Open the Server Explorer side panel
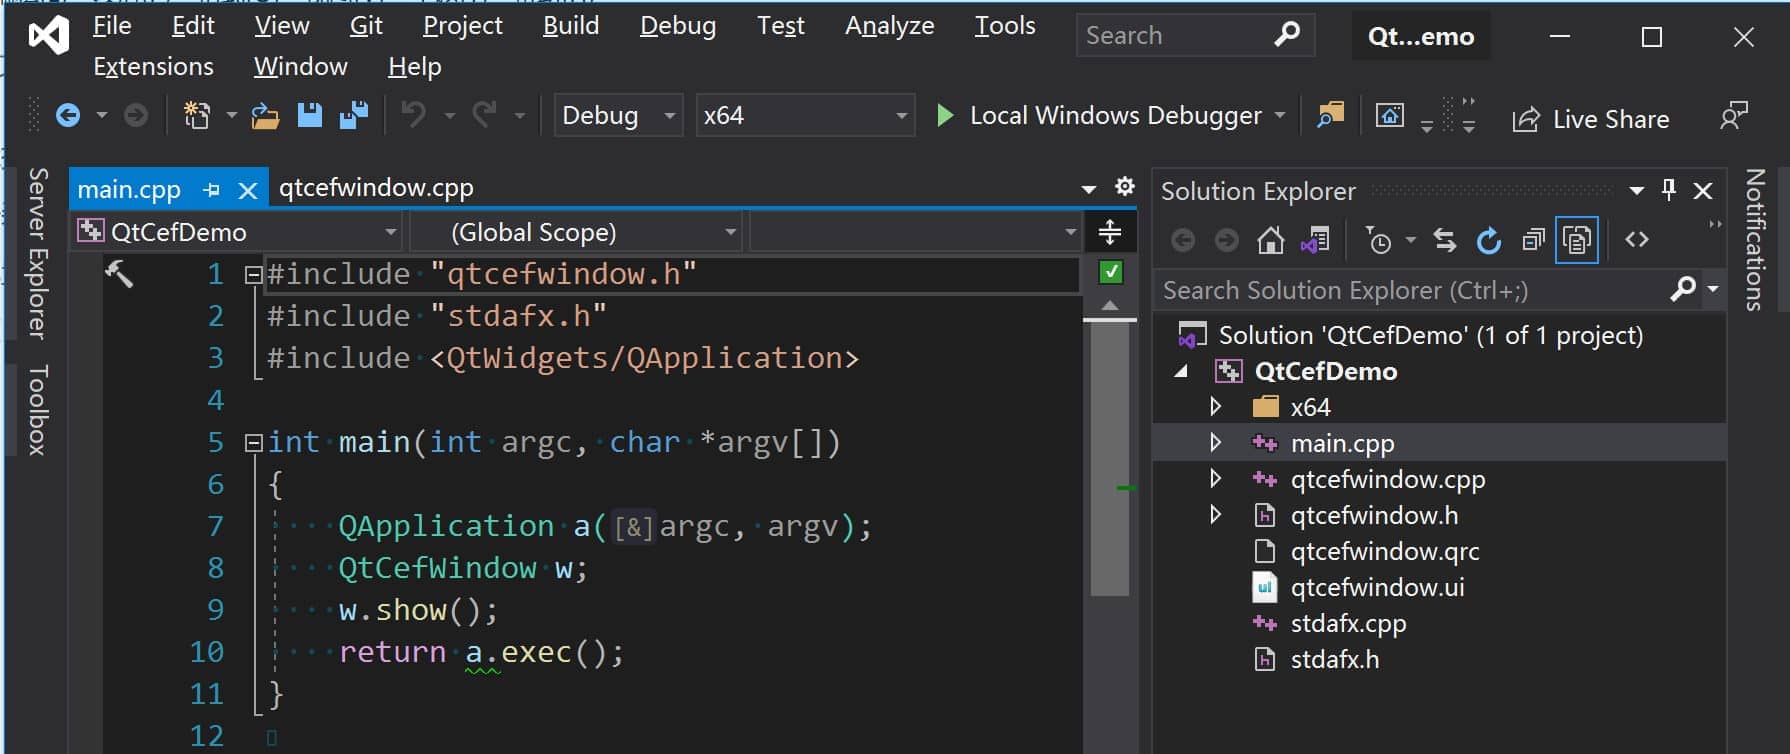 pyautogui.click(x=37, y=254)
